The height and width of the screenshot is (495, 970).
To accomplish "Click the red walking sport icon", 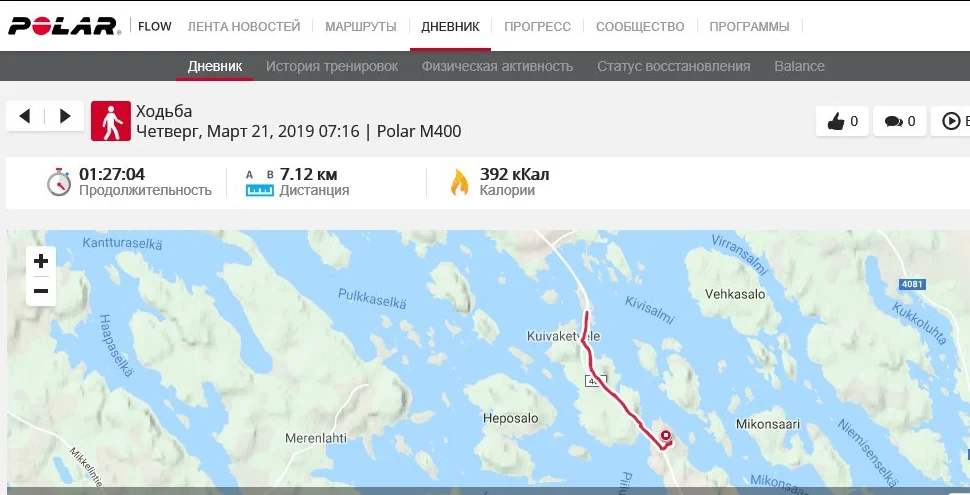I will point(111,121).
